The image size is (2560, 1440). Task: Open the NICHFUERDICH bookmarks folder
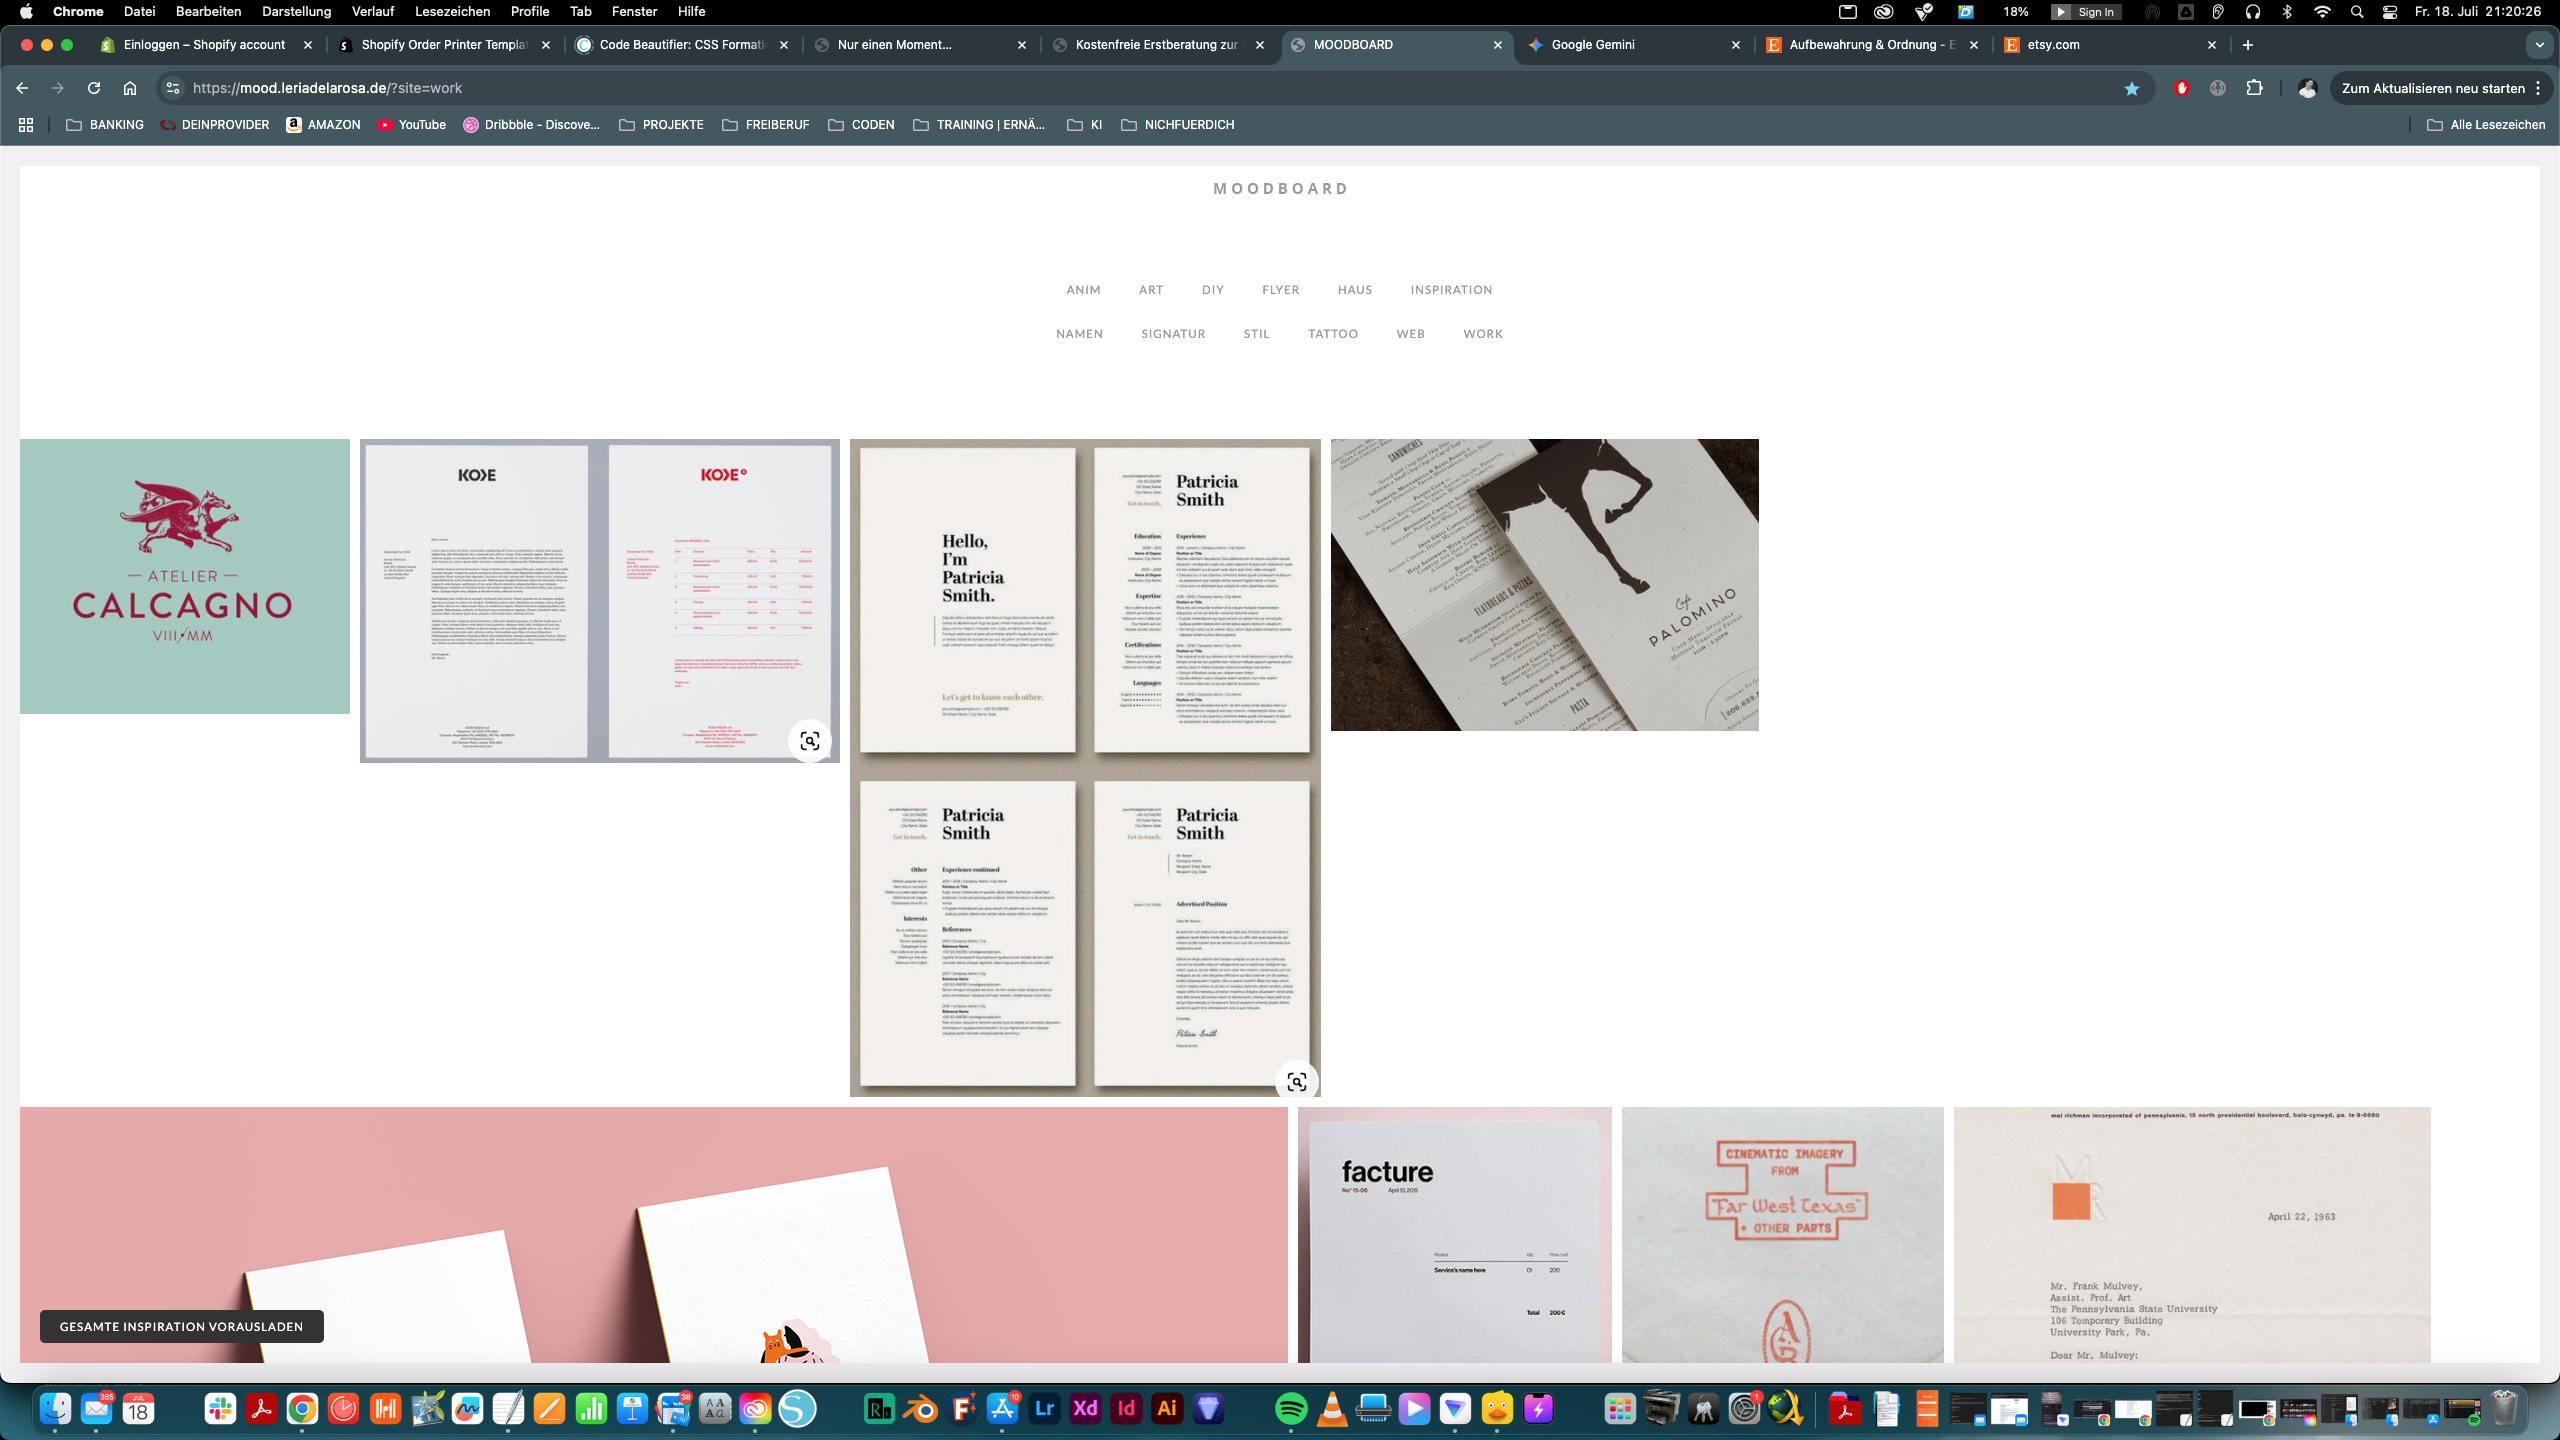point(1178,125)
